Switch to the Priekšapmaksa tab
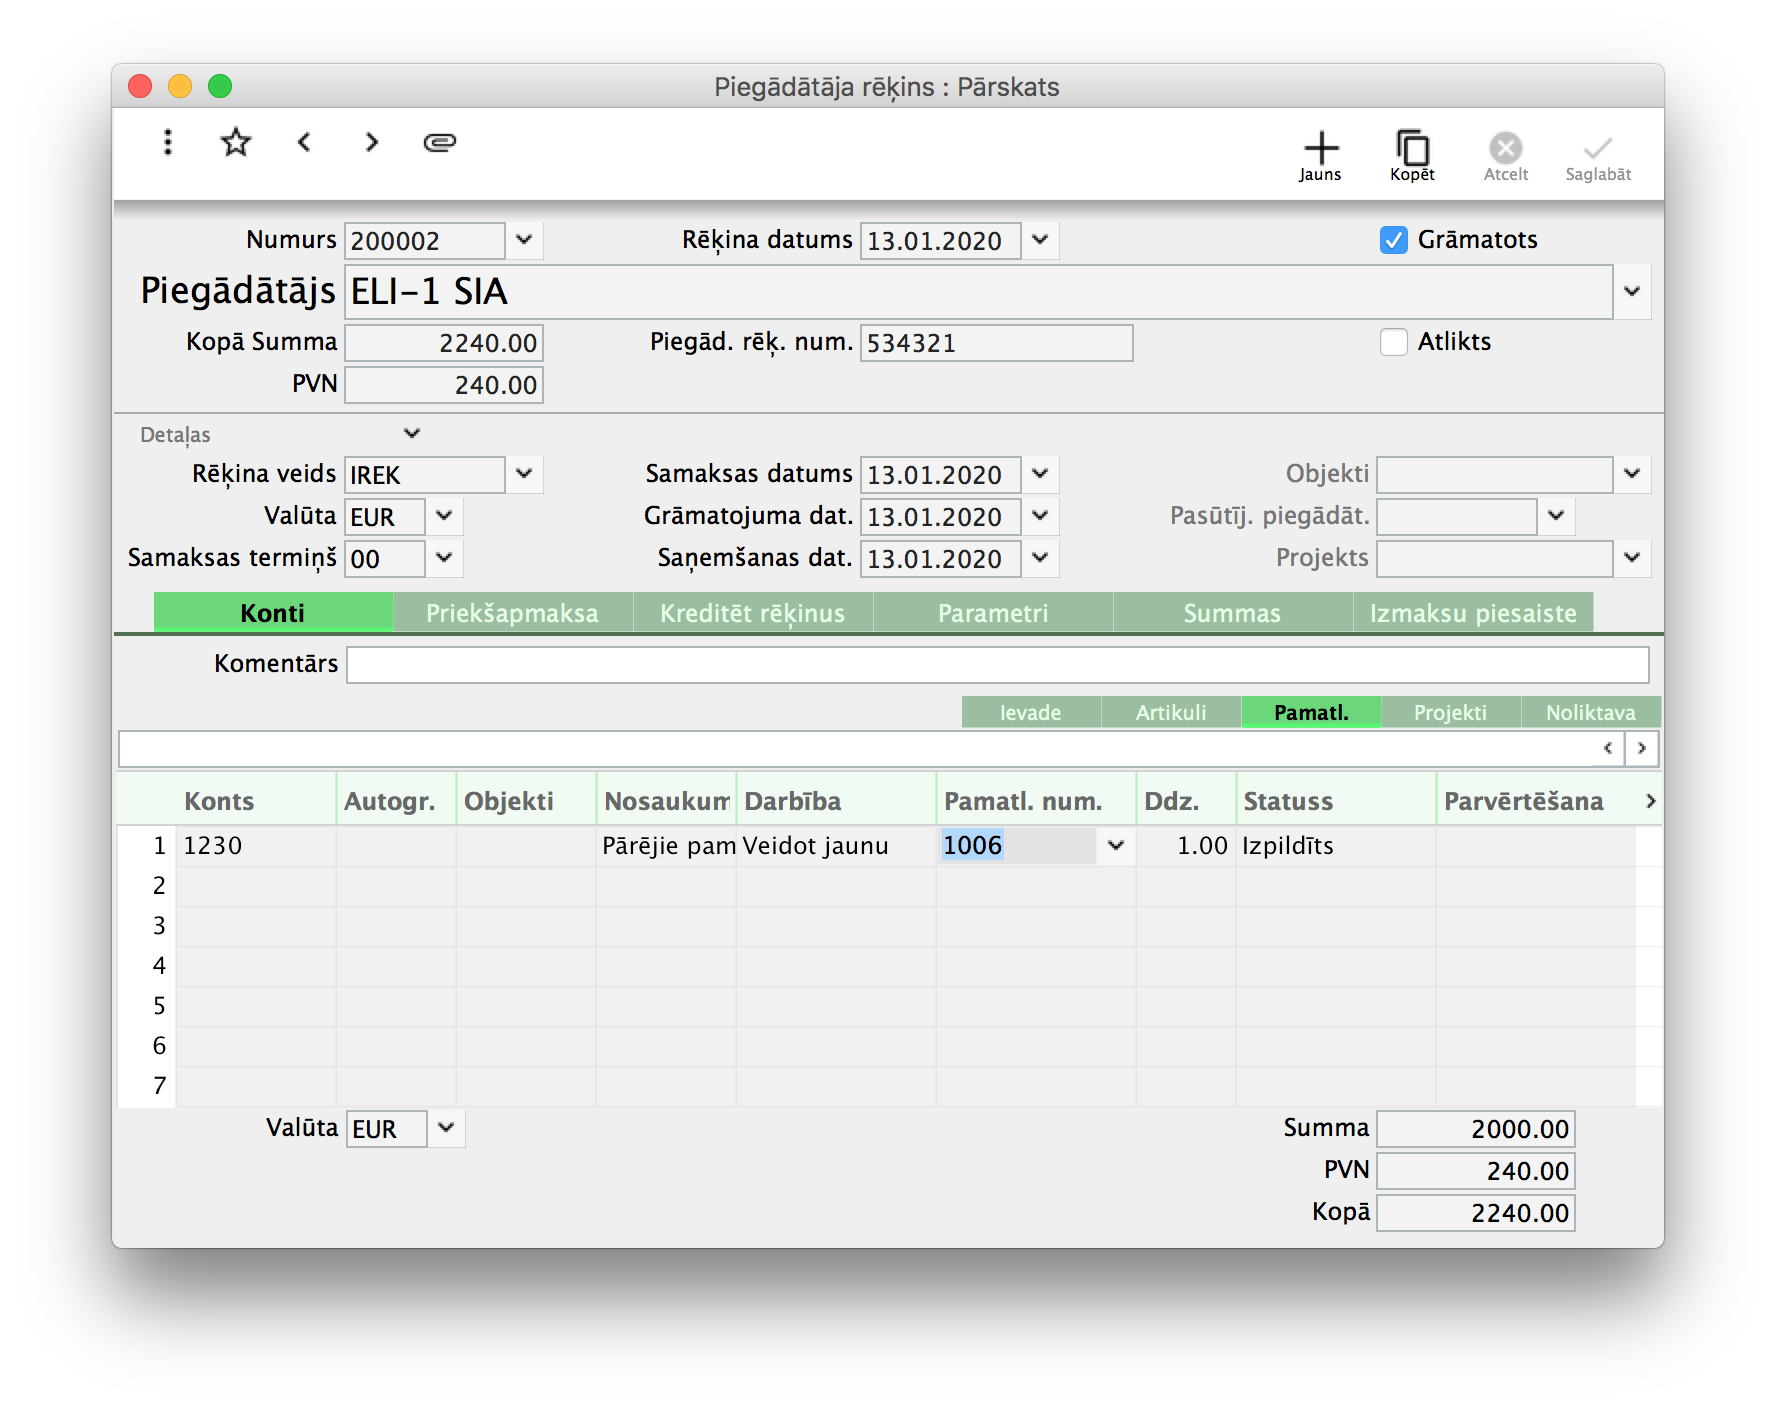Viewport: 1776px width, 1408px height. 513,613
